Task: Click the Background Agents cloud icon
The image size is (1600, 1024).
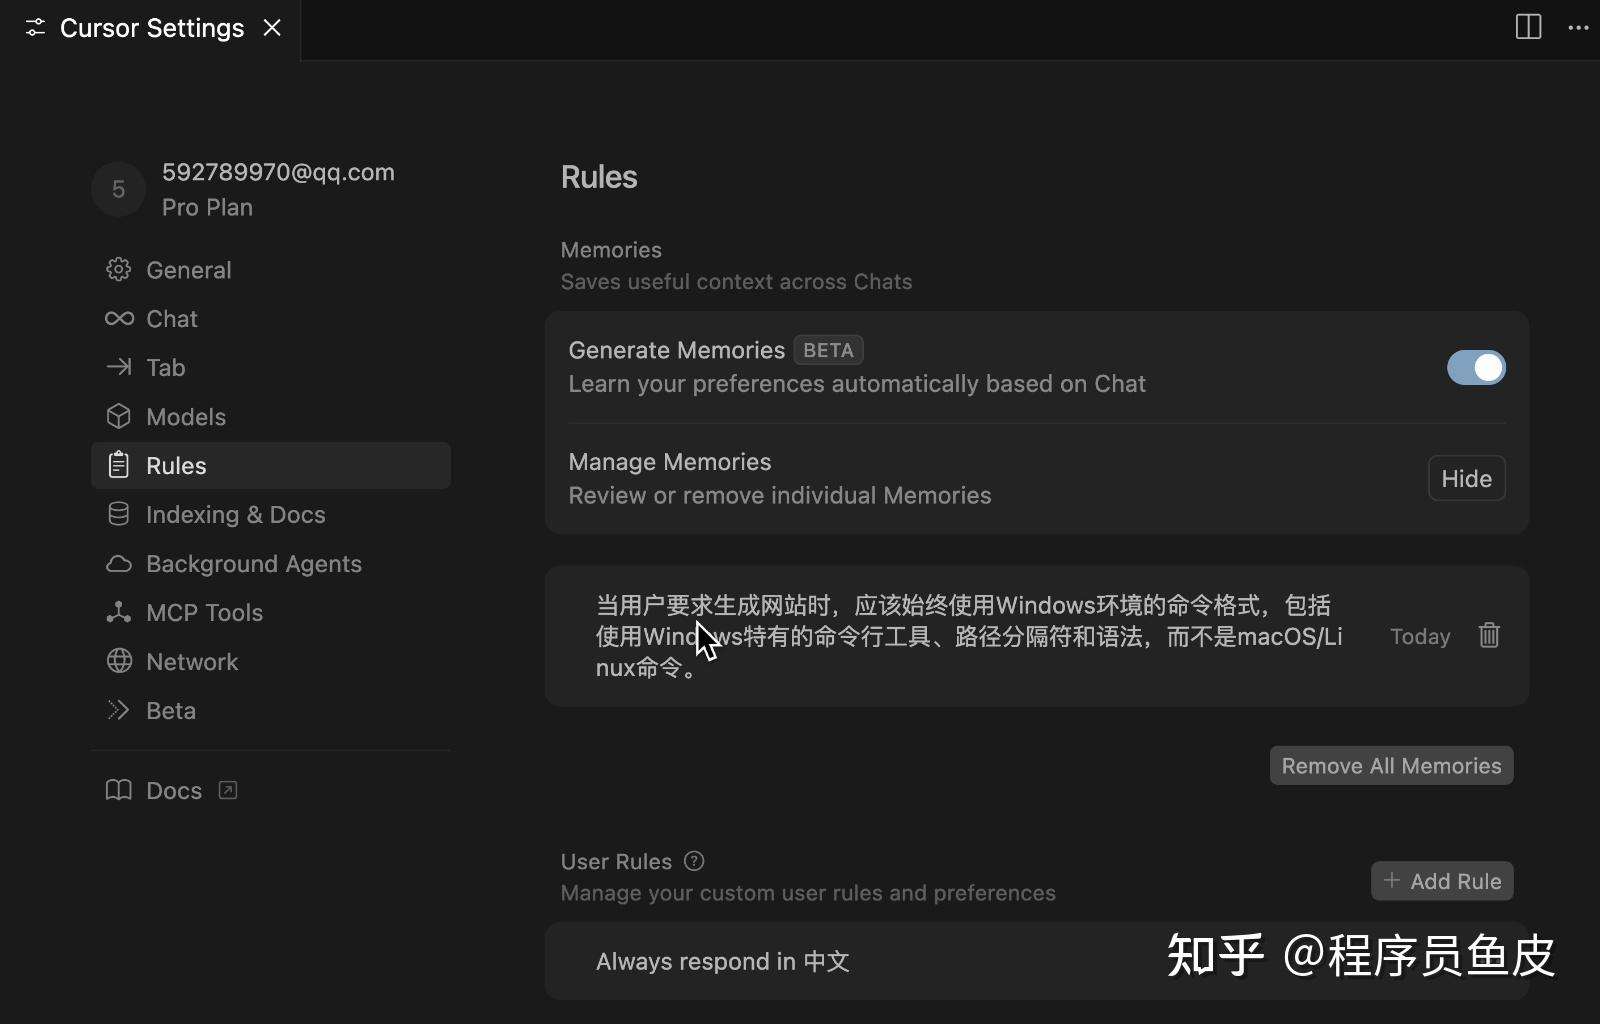Action: 119,564
